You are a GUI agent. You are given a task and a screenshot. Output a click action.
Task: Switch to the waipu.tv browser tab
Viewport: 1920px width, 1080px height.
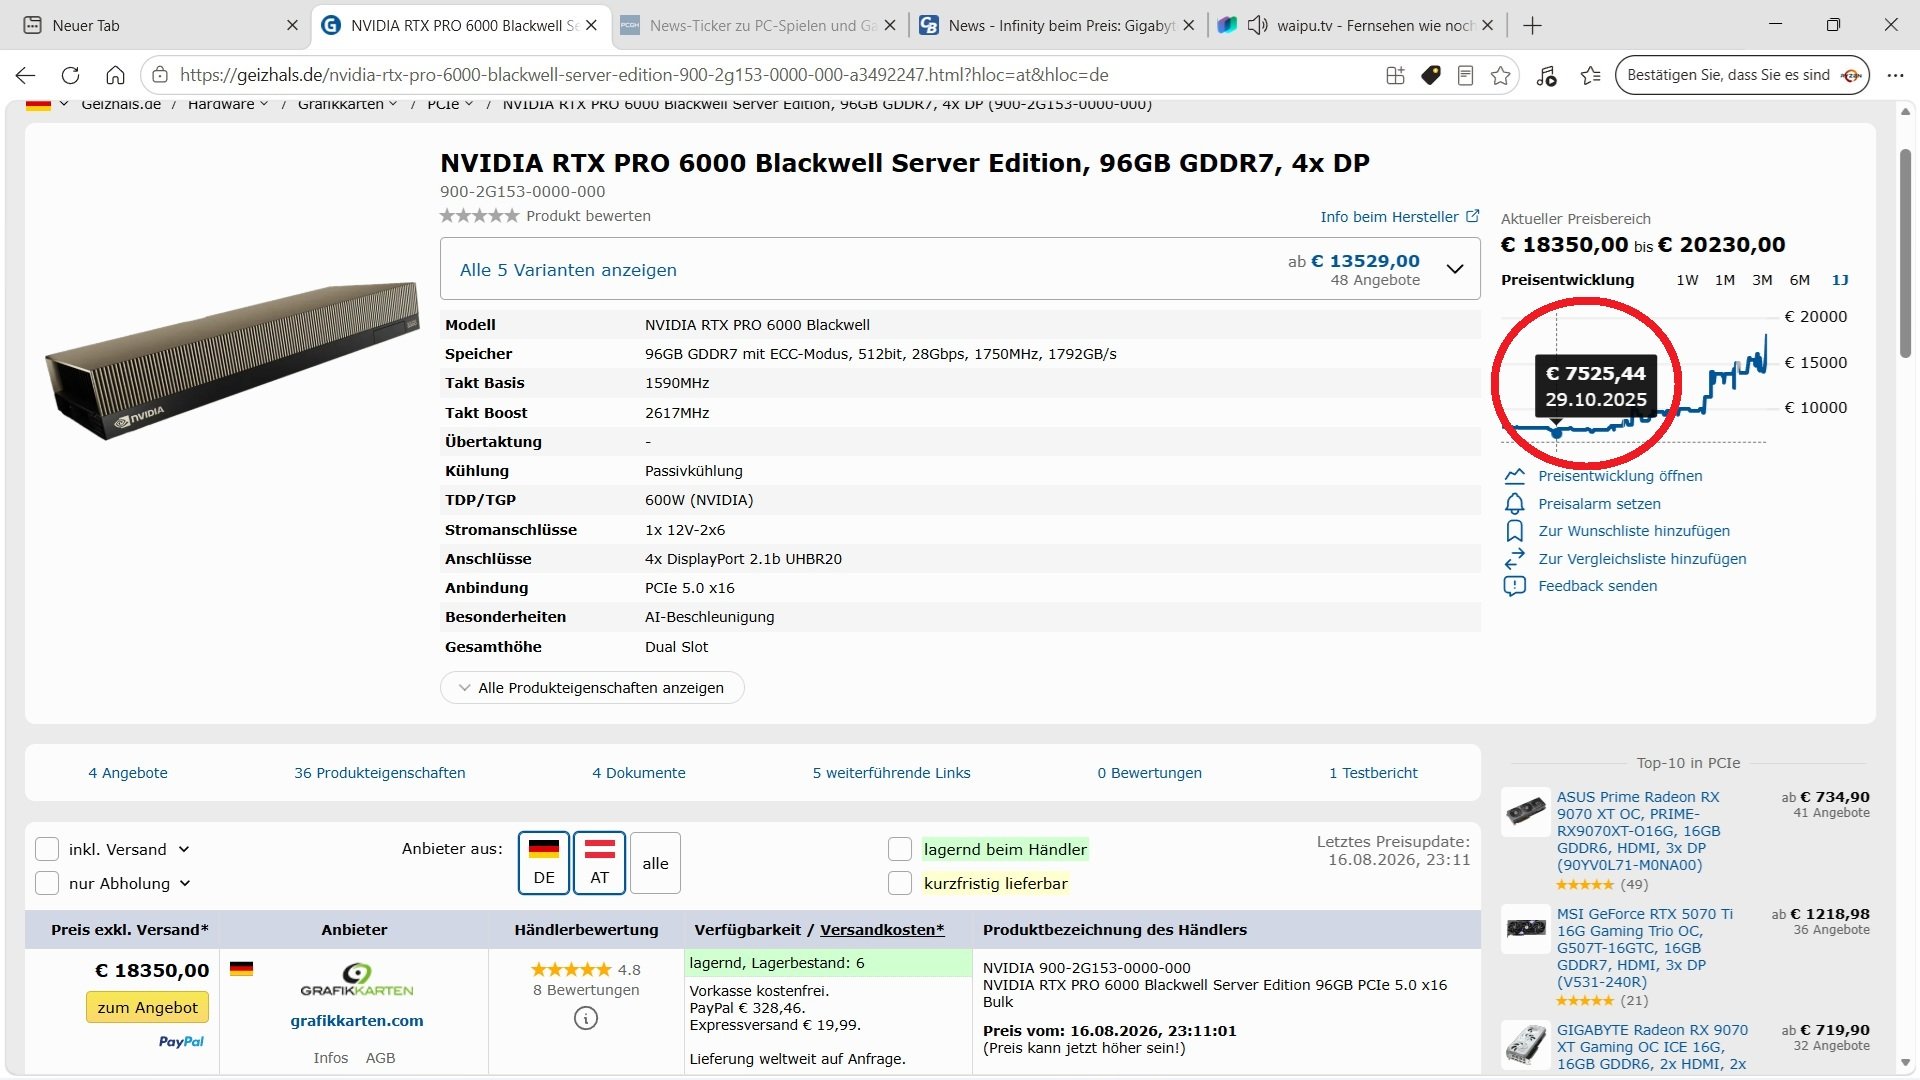1357,25
